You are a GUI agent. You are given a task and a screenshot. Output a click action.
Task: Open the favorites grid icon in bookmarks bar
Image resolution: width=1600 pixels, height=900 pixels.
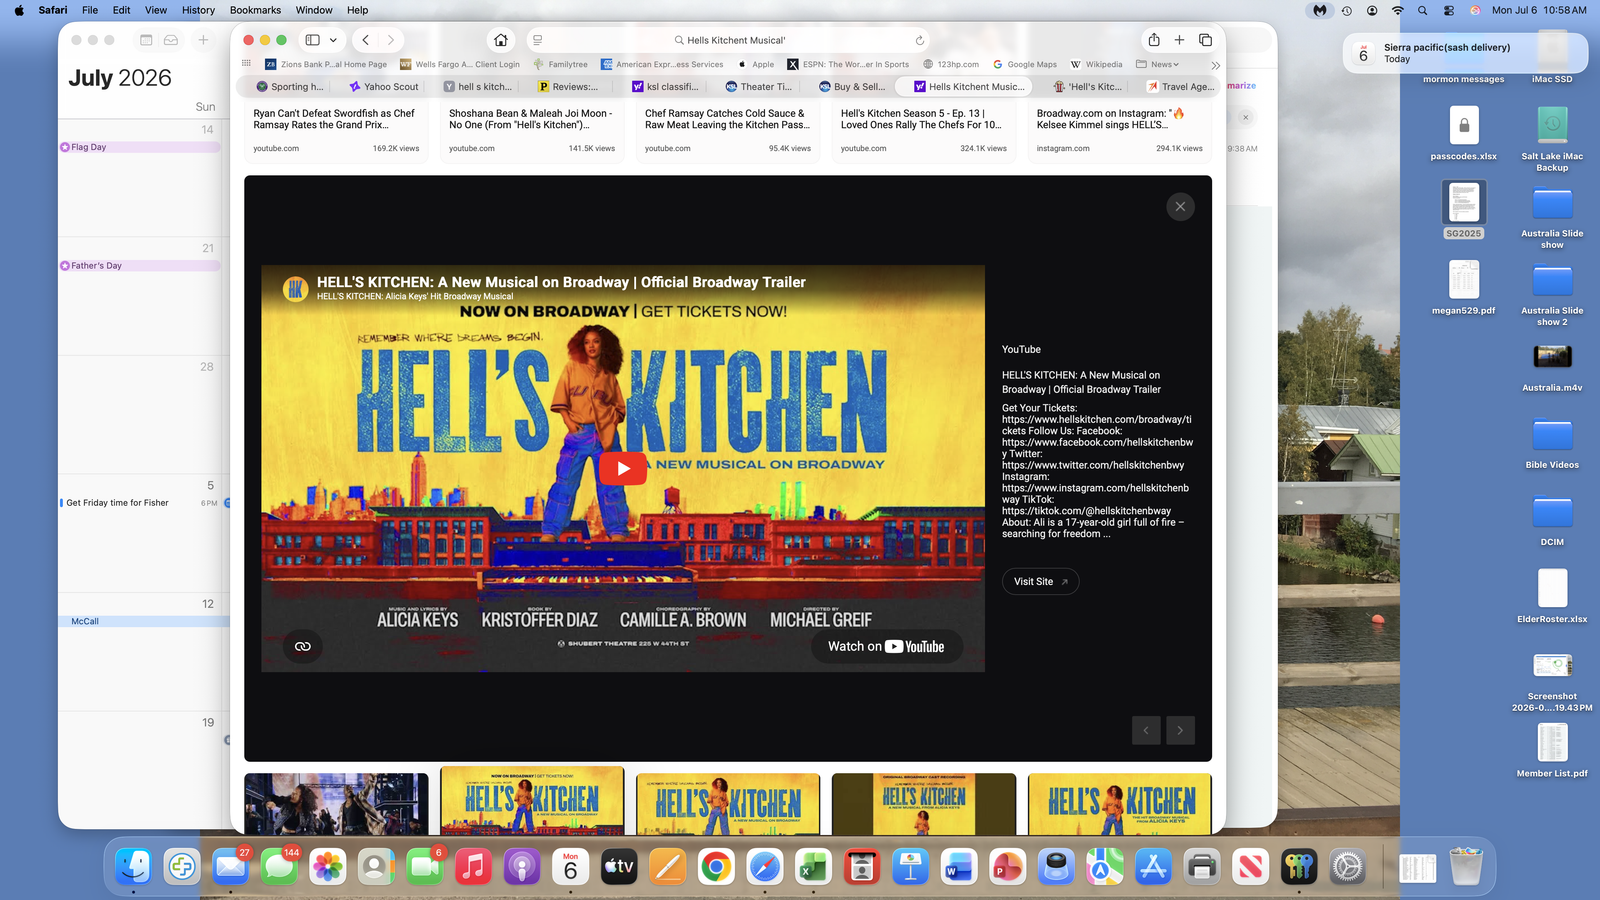246,64
